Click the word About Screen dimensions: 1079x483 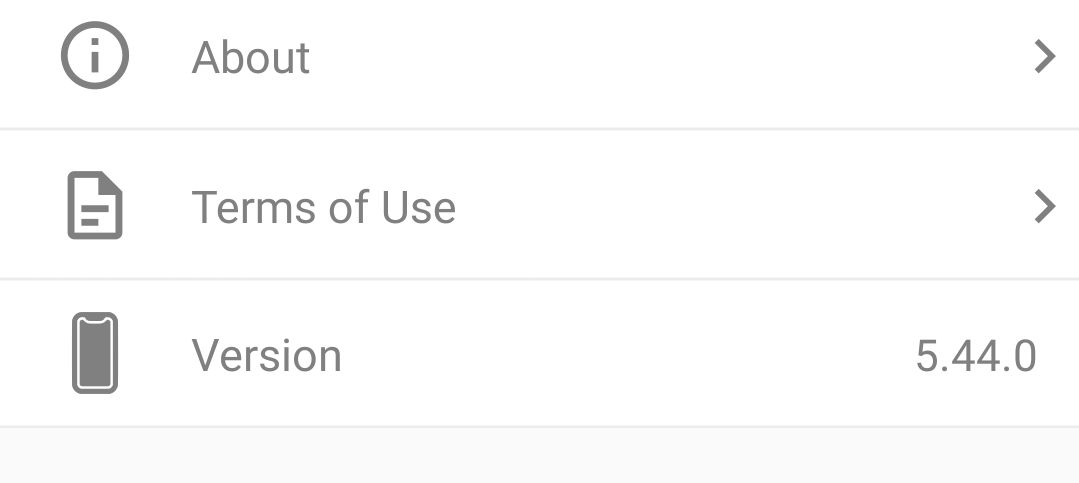(251, 58)
